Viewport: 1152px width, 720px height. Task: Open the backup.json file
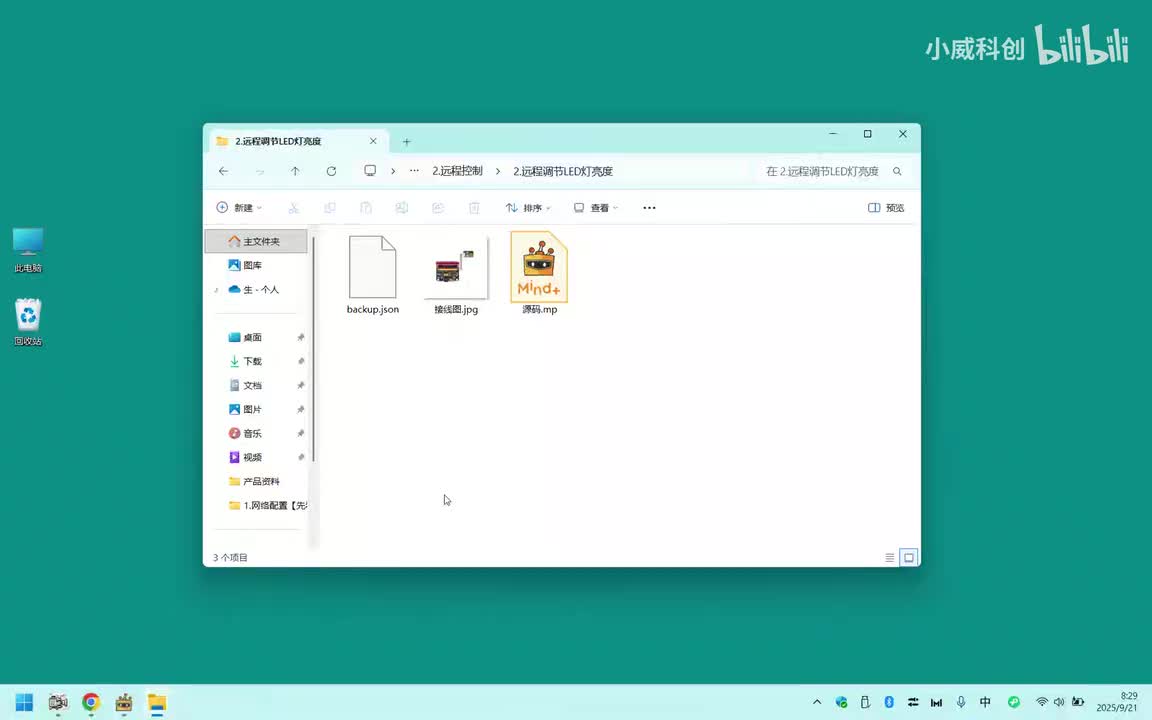[x=372, y=275]
